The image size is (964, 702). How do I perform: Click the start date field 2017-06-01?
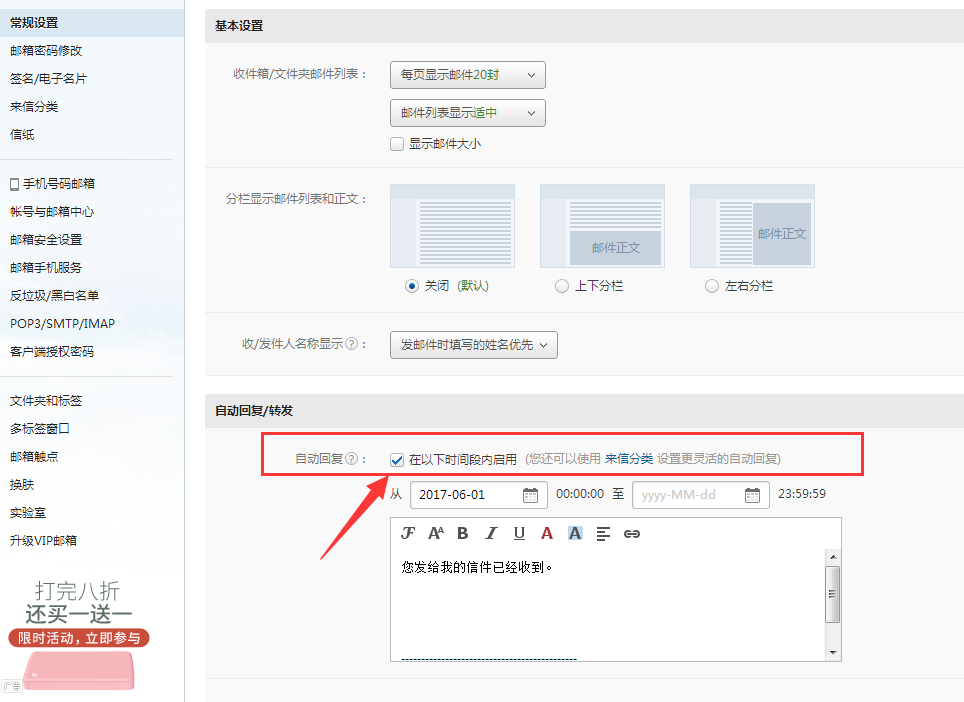(x=479, y=495)
